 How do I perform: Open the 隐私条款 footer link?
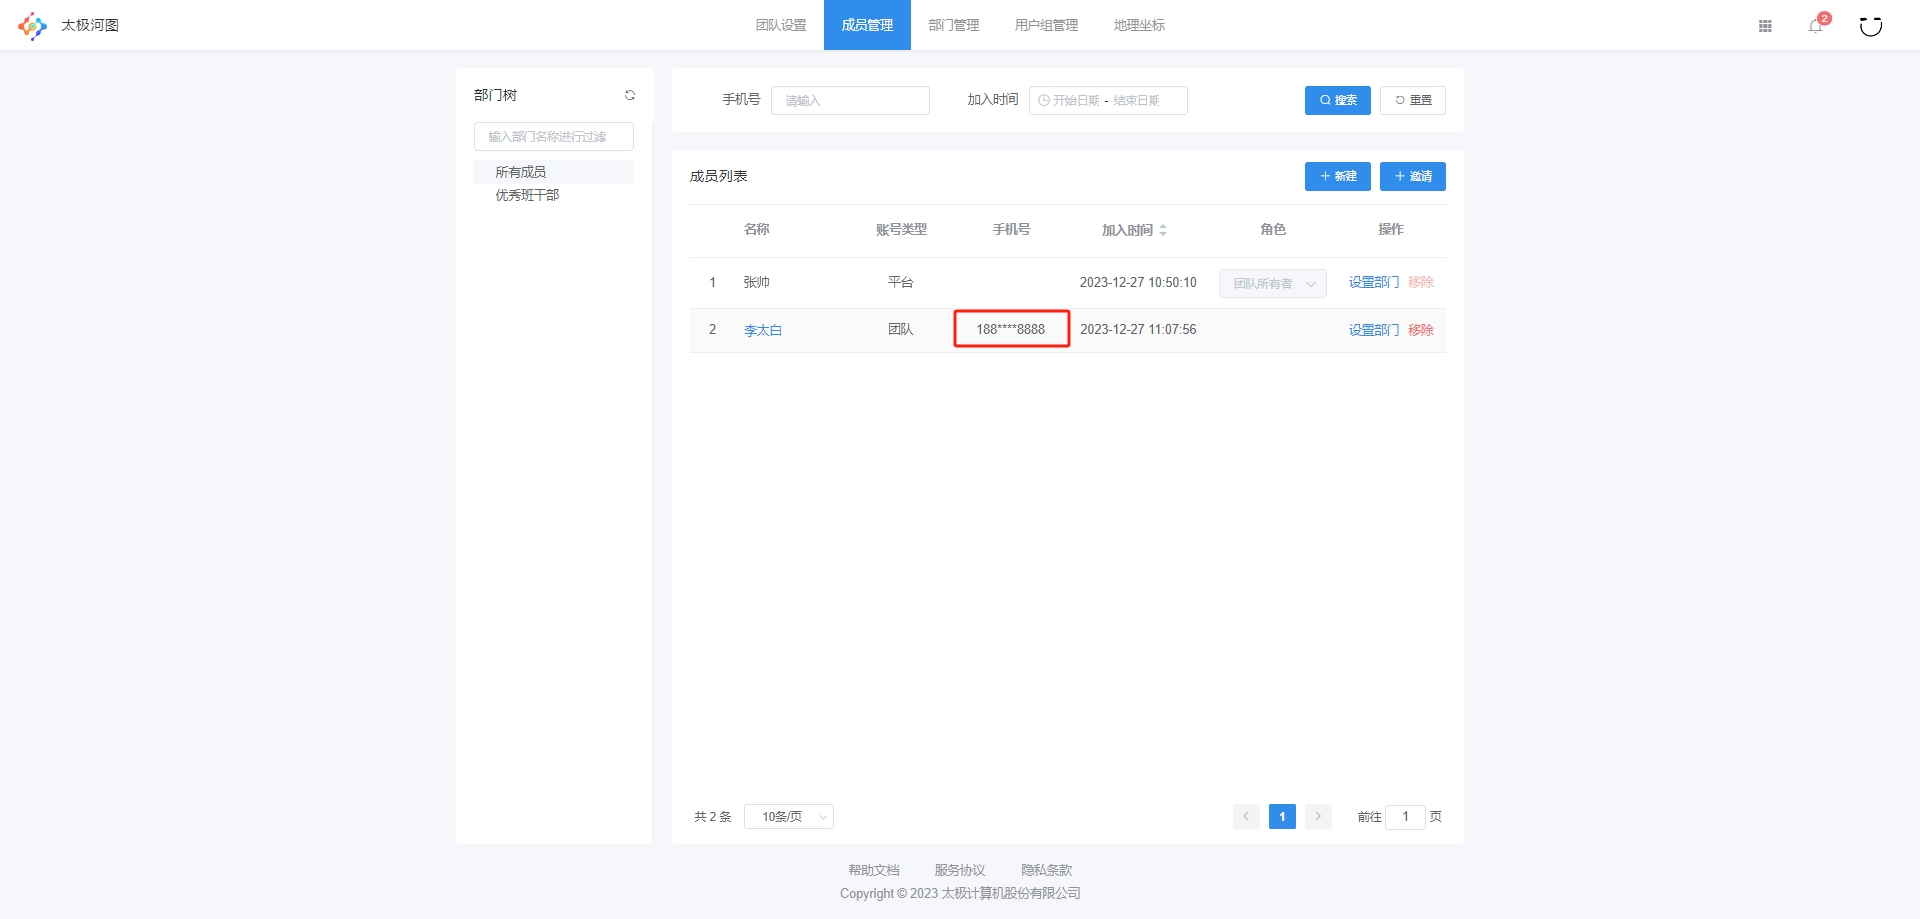coord(1046,870)
